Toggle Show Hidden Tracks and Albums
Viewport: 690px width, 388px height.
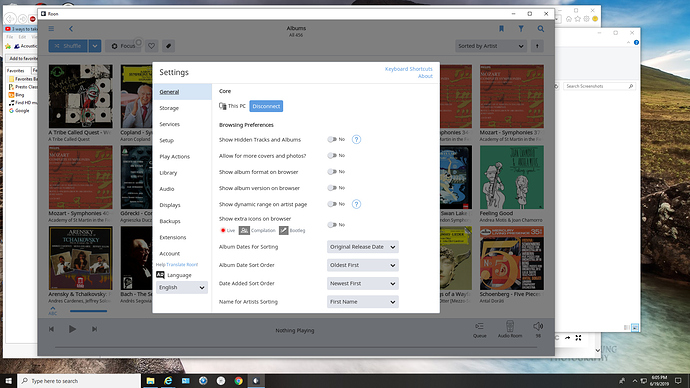332,139
